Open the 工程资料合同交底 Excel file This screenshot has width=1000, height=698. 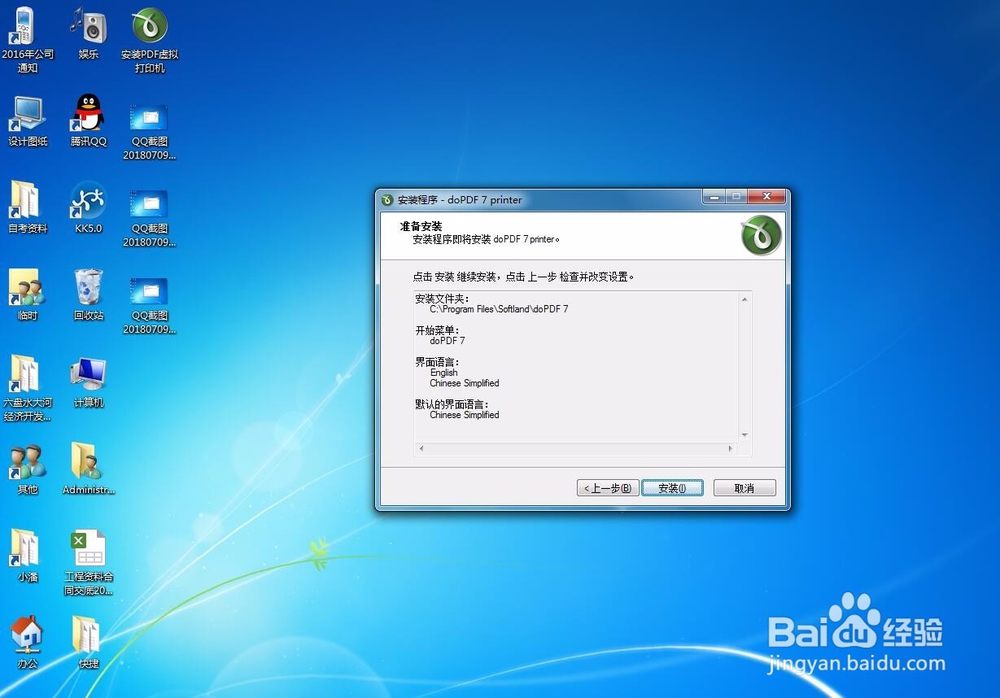click(89, 562)
